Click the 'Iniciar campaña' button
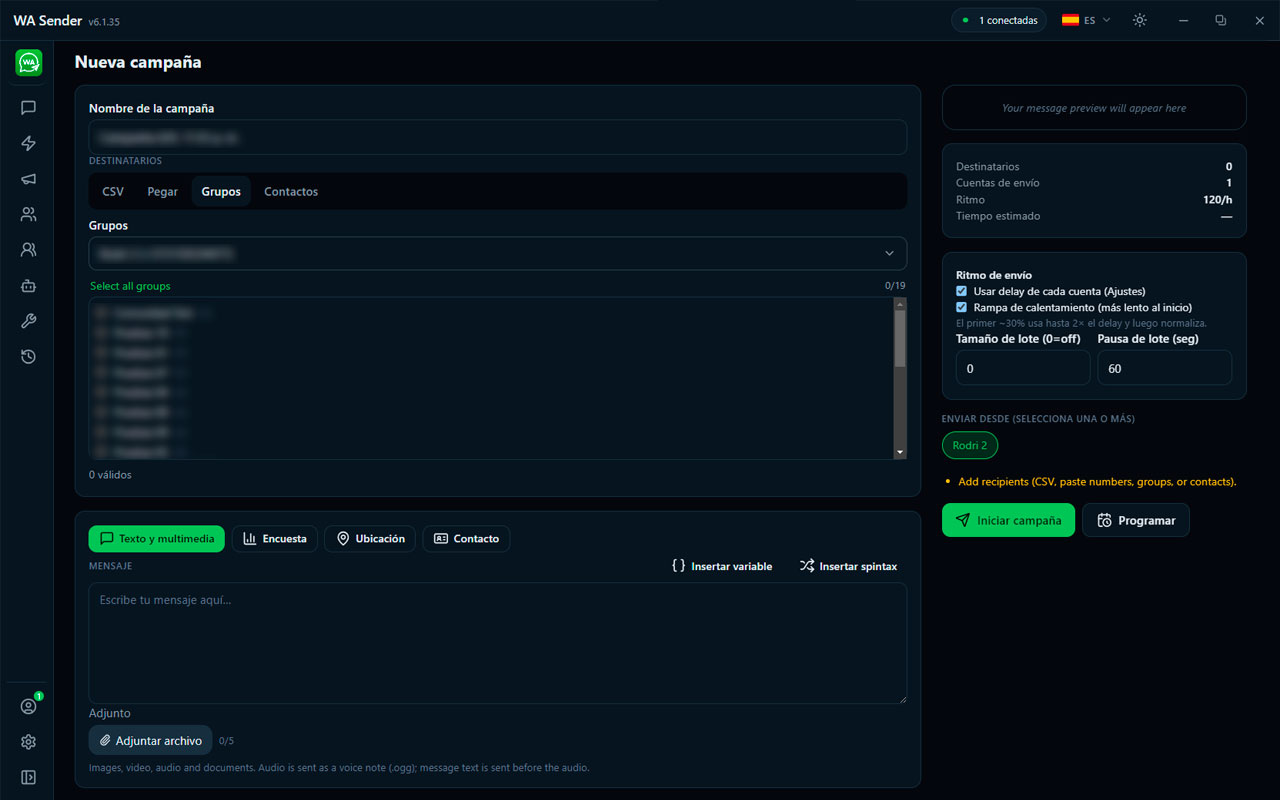Screen dimensions: 1280x800 1008,520
